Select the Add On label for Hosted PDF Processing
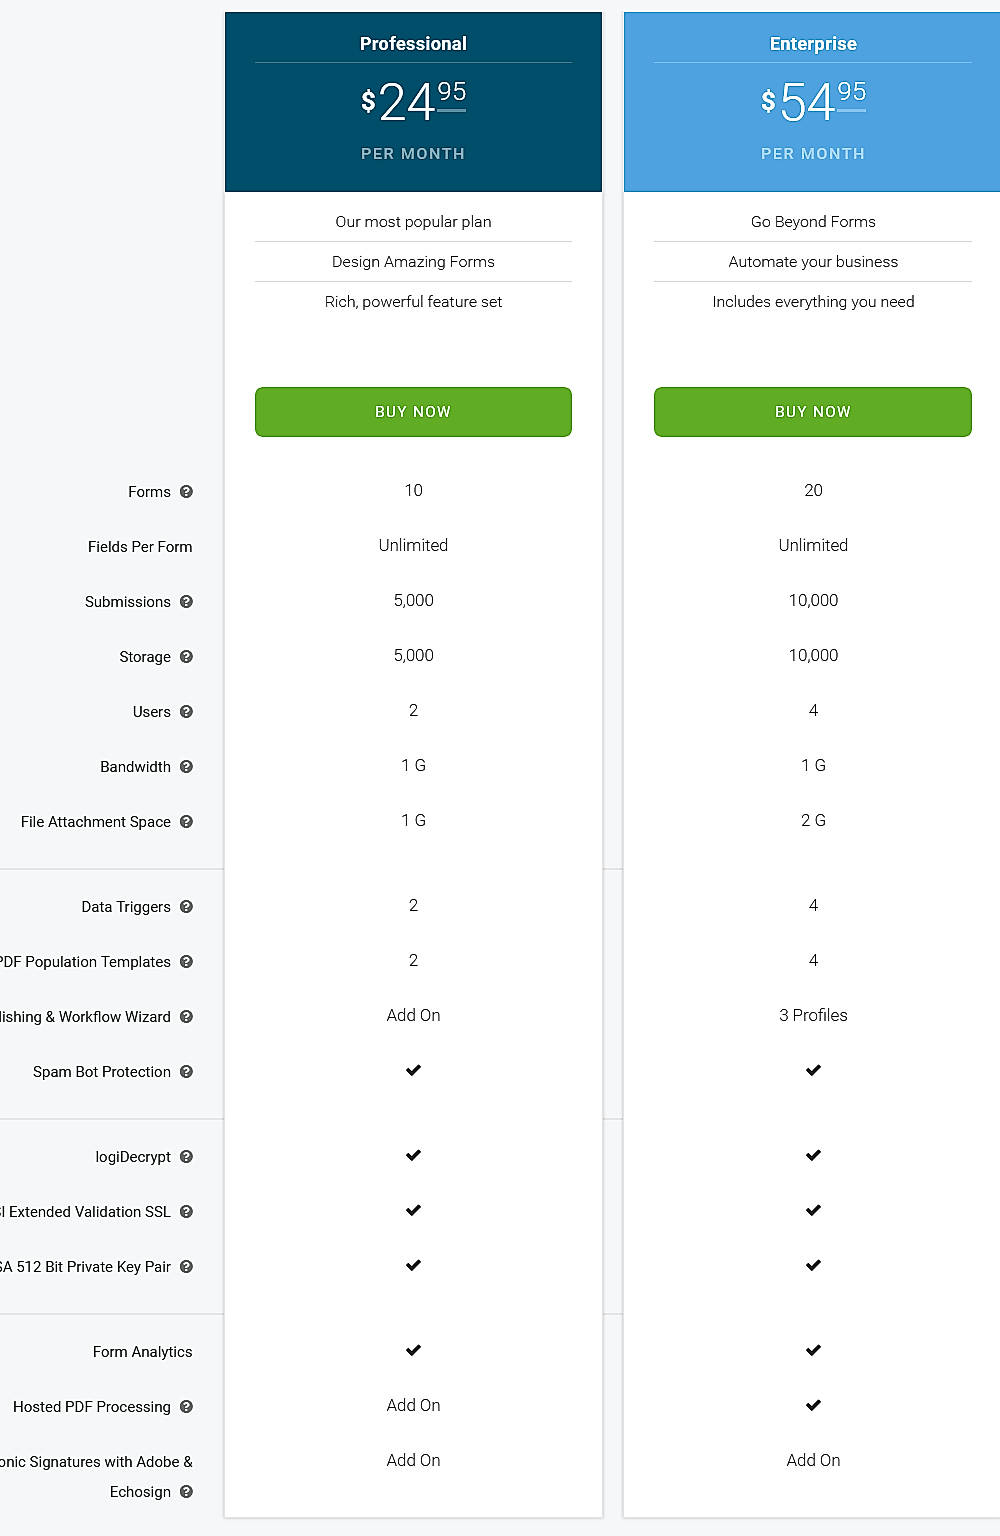The image size is (1000, 1536). pyautogui.click(x=413, y=1405)
